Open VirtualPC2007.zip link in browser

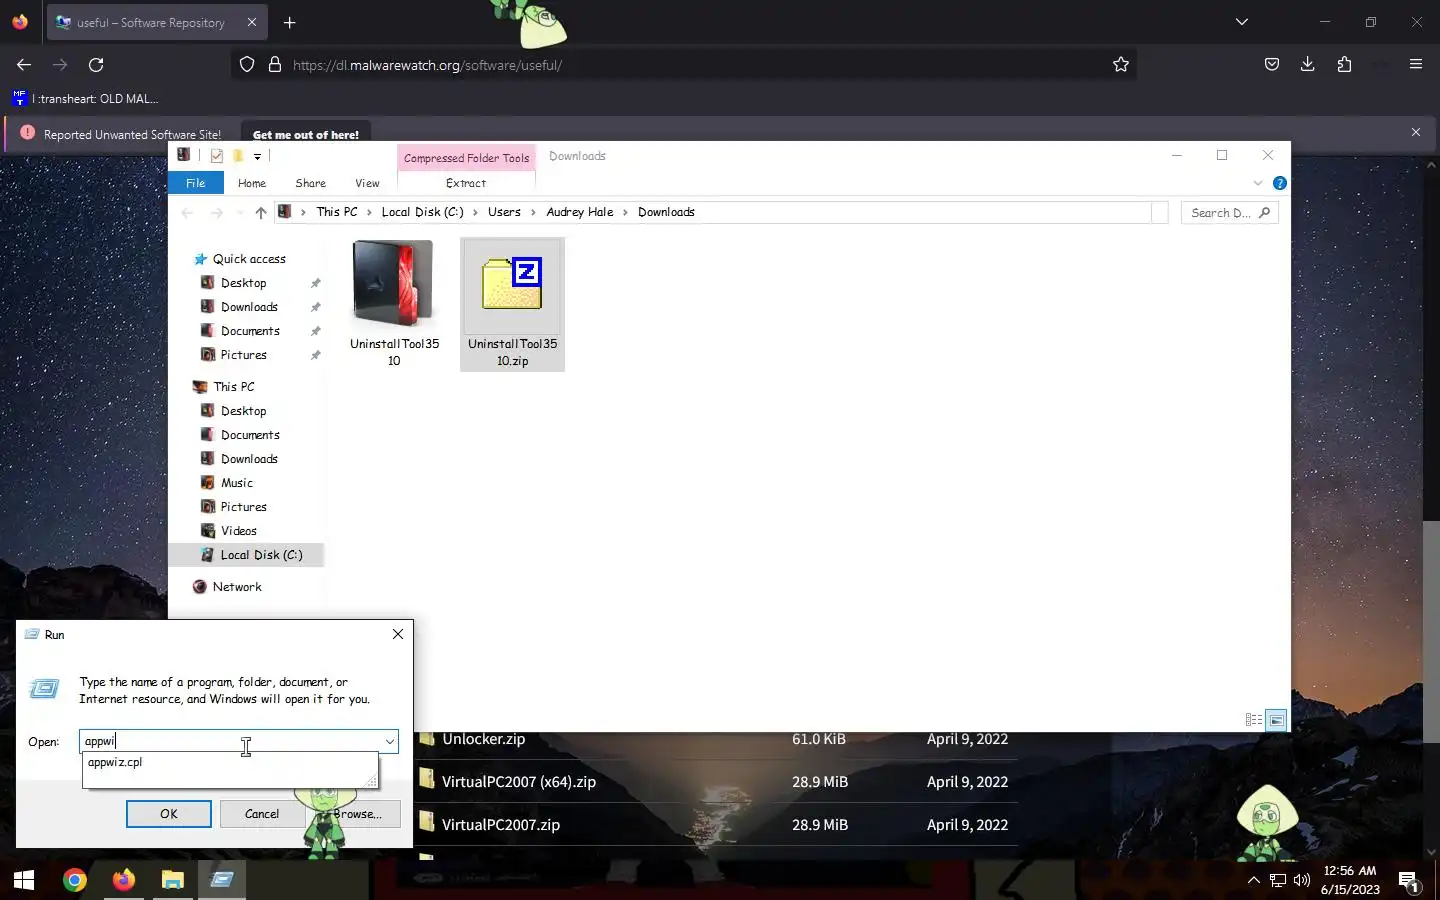click(501, 825)
